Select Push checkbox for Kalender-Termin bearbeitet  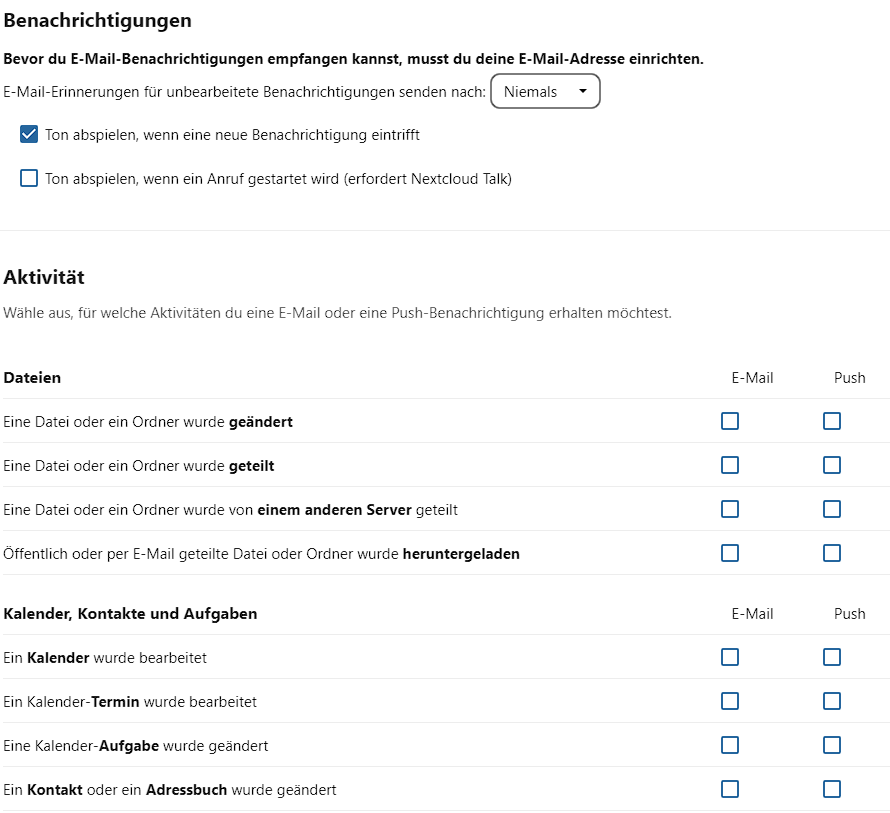click(x=832, y=702)
